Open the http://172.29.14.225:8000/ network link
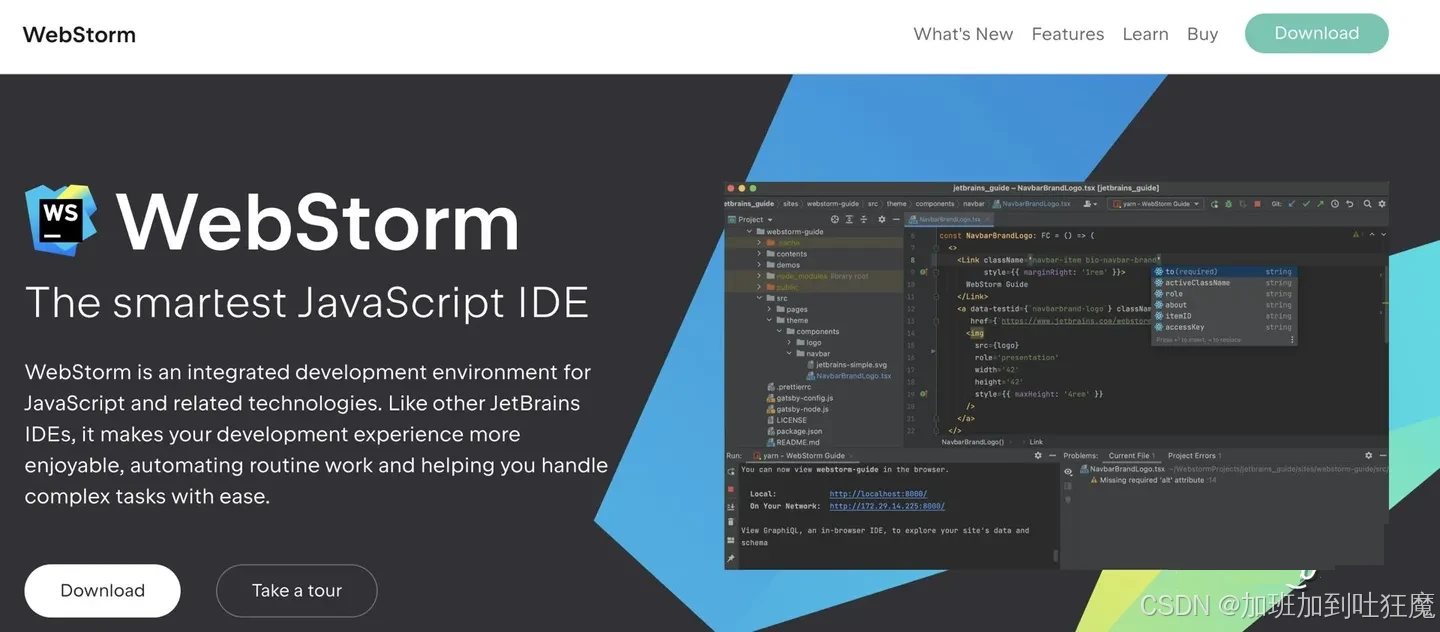1440x632 pixels. pos(887,506)
